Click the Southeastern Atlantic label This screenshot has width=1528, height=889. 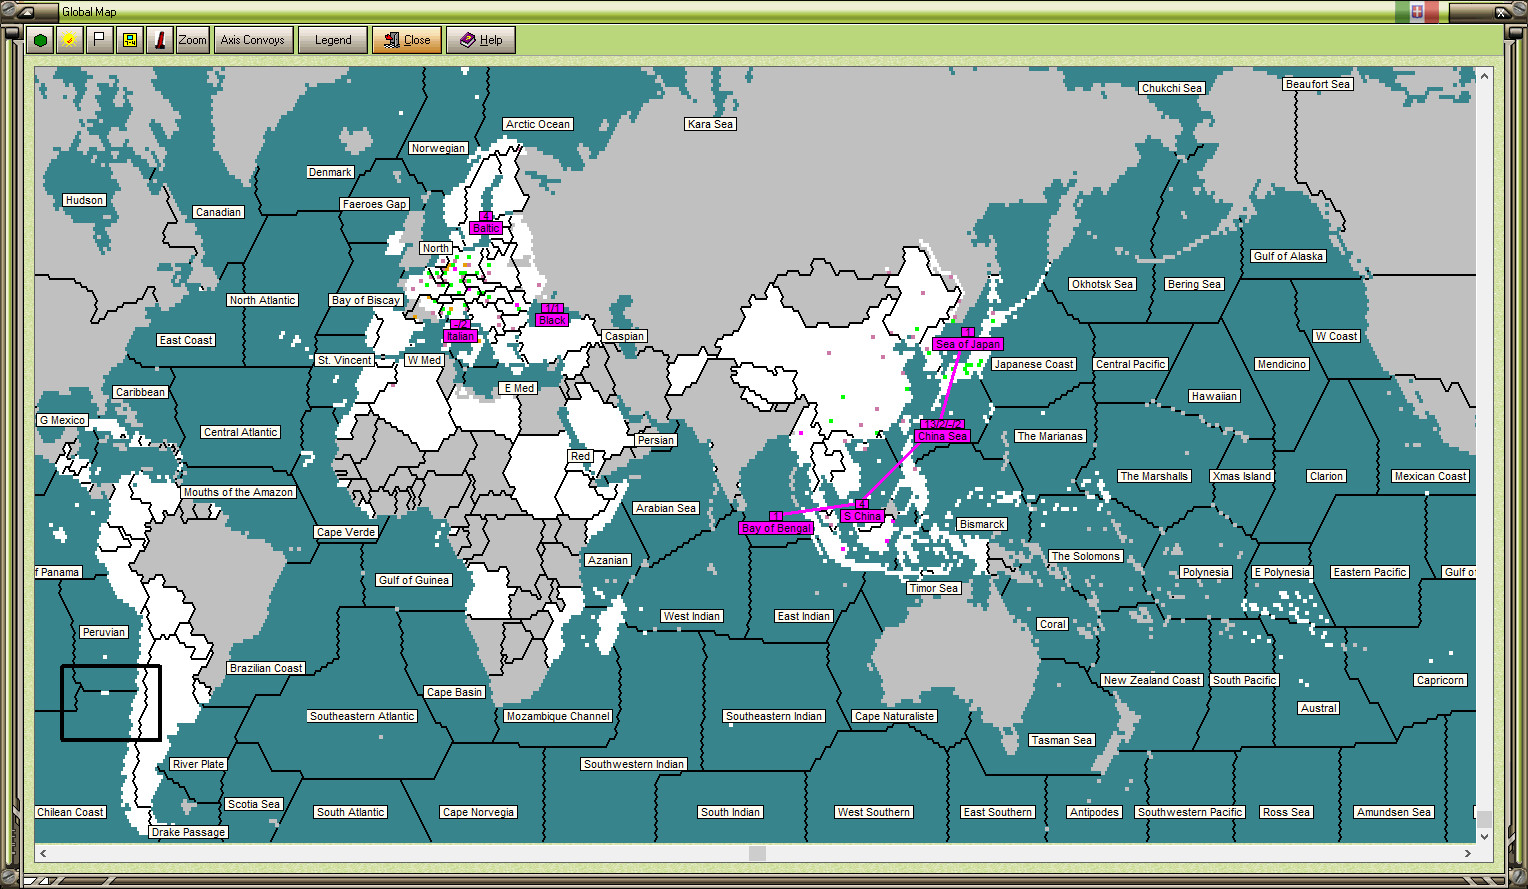coord(362,716)
